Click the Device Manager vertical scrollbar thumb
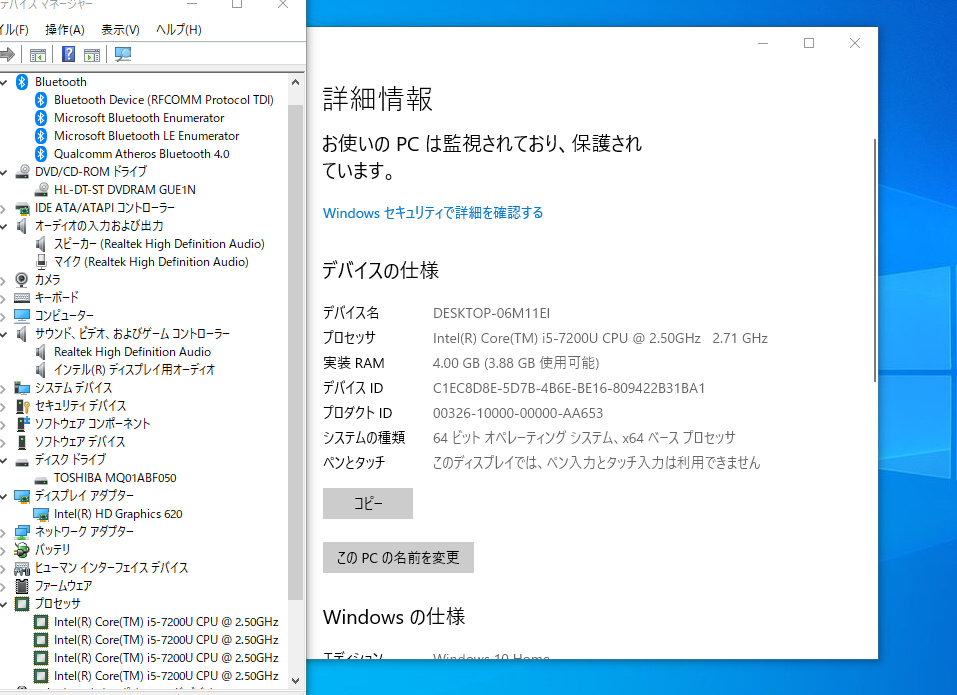 tap(295, 351)
